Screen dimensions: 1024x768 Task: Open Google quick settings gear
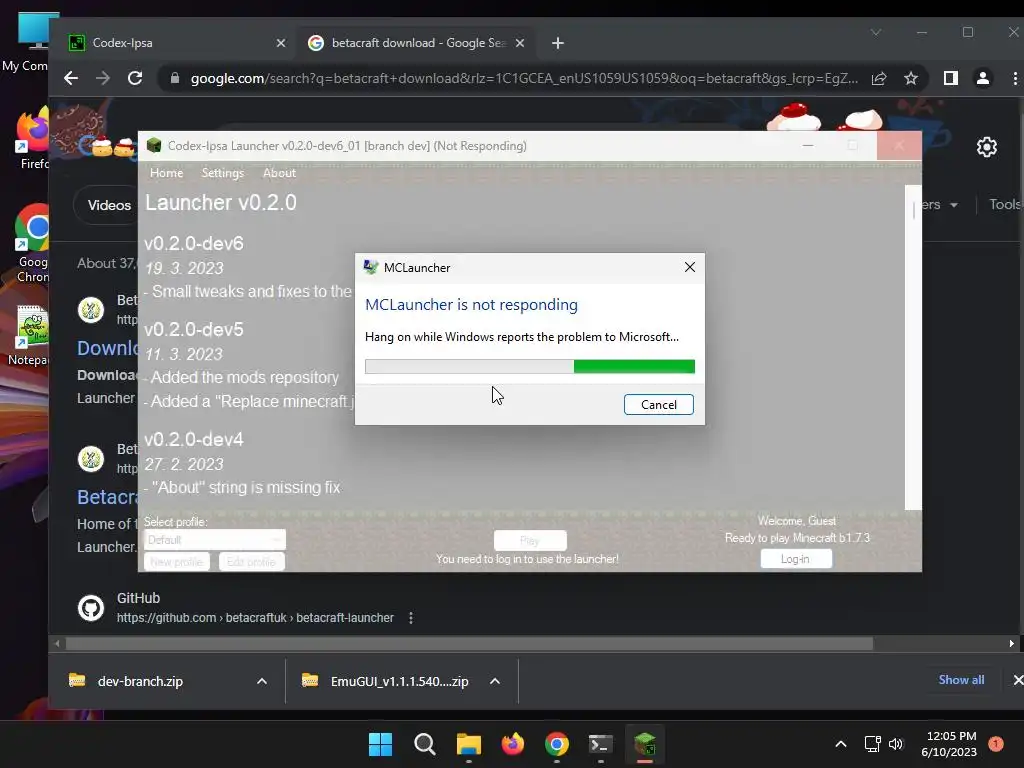click(987, 147)
